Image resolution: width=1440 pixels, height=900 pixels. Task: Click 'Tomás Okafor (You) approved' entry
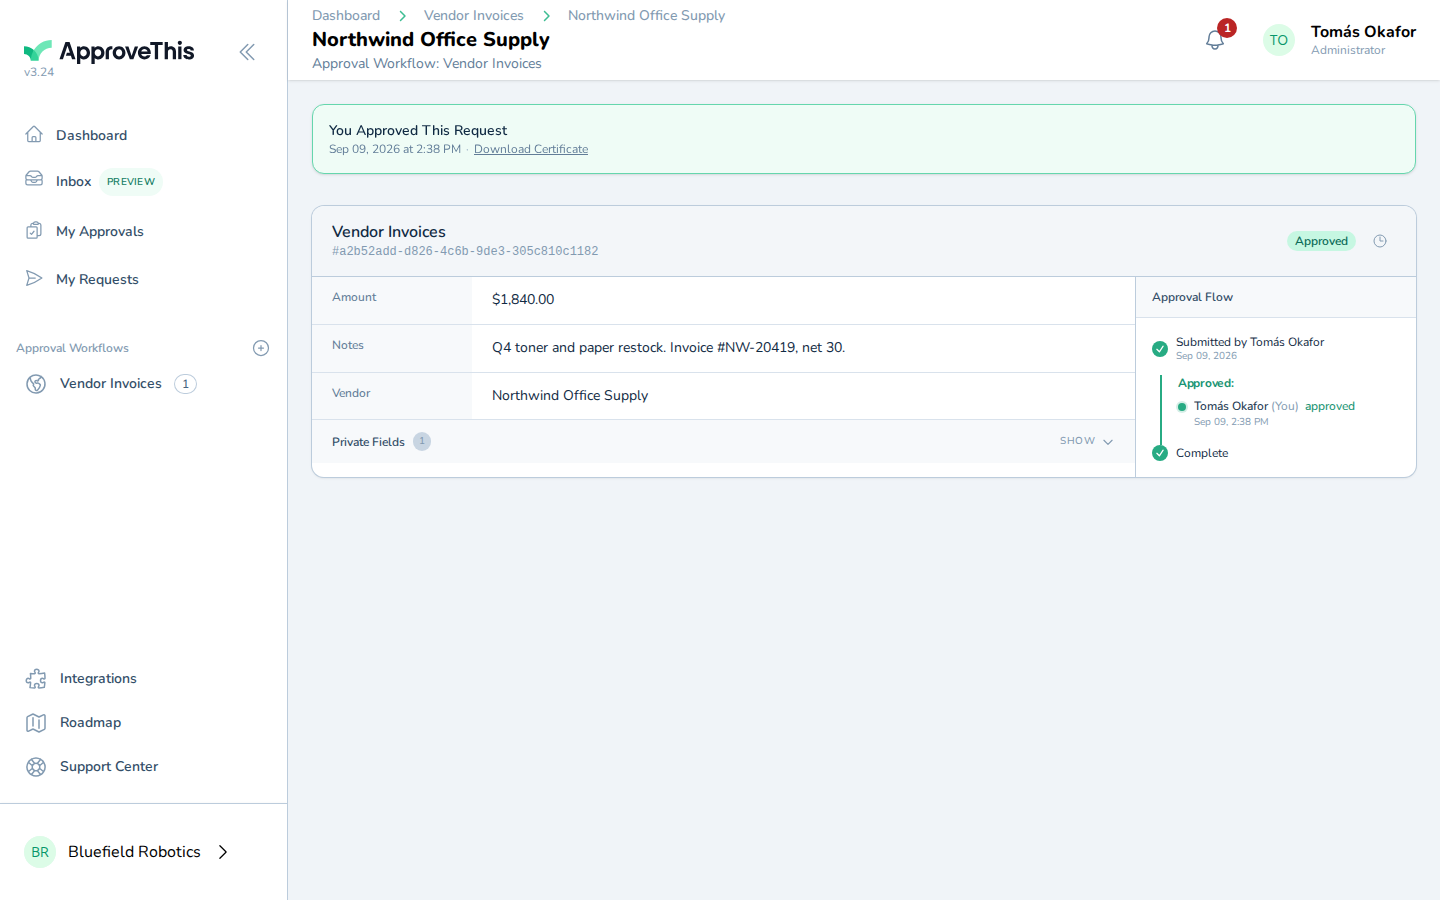(1274, 406)
